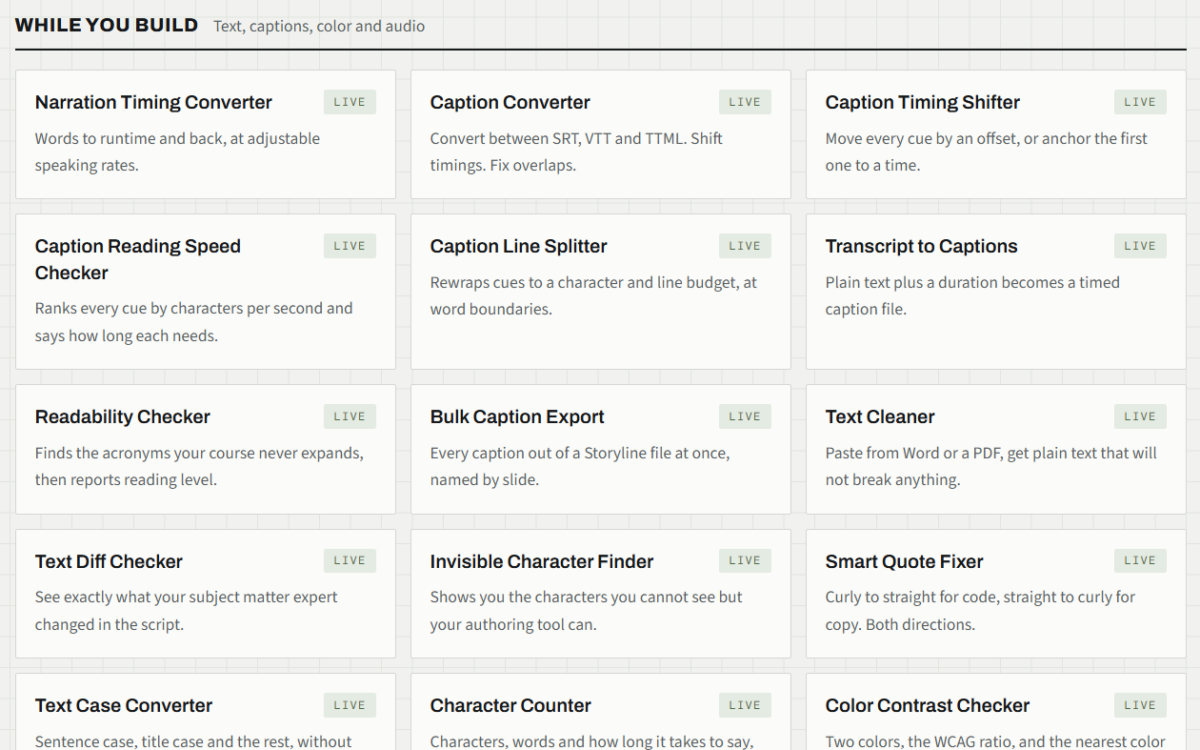The width and height of the screenshot is (1200, 750).
Task: Click LIVE badge on Caption Line Splitter
Action: pyautogui.click(x=745, y=246)
